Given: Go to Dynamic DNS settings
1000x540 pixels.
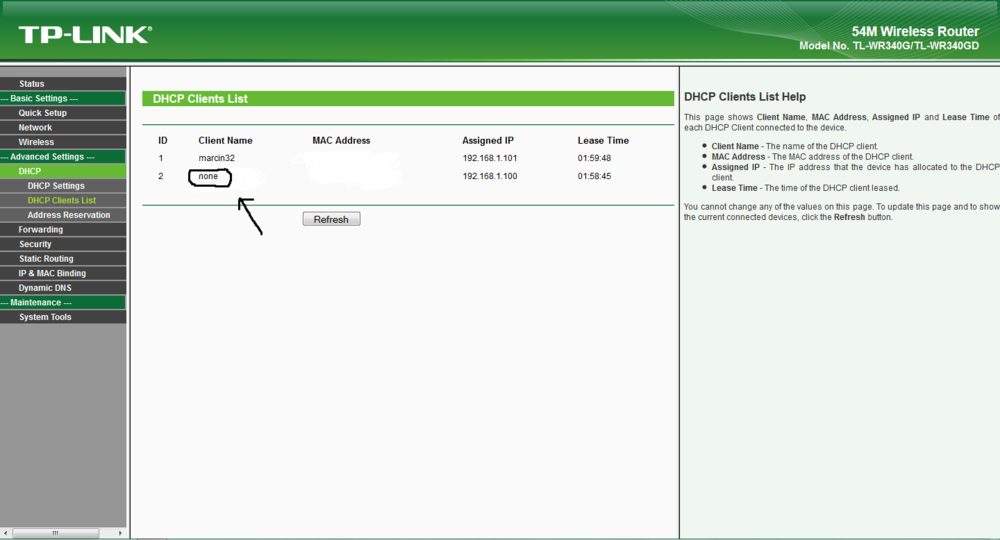Looking at the screenshot, I should pos(45,288).
